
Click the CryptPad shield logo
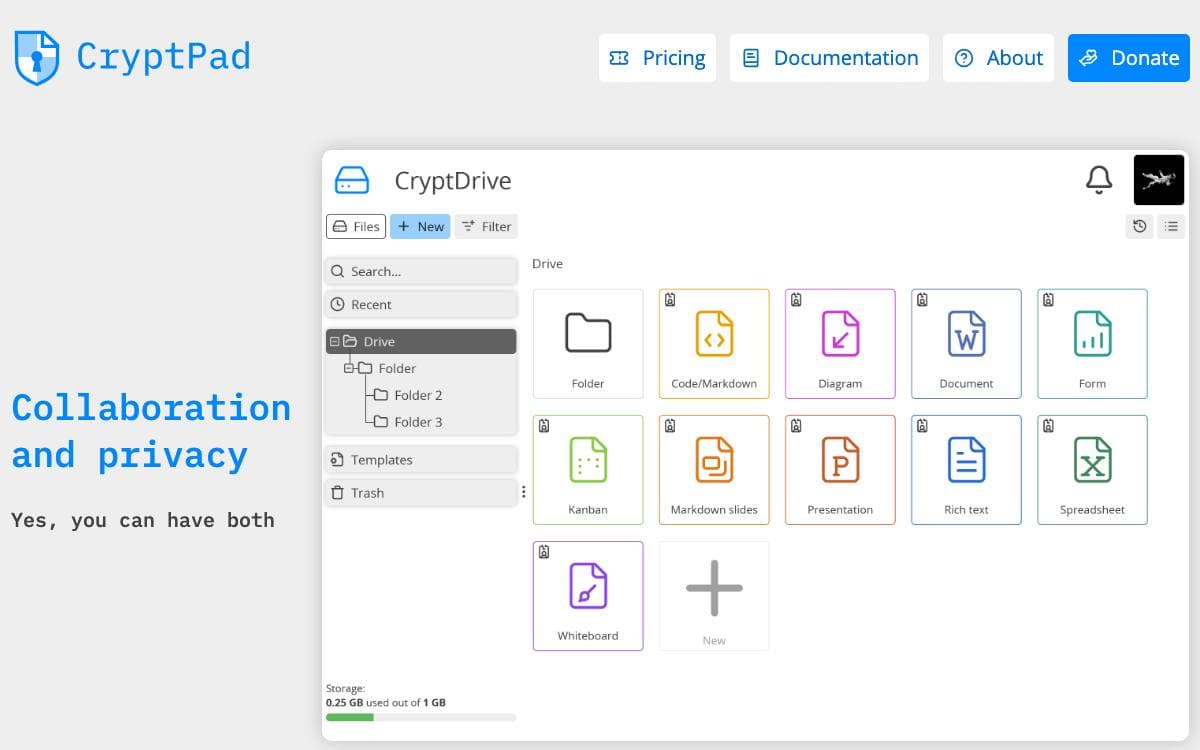pyautogui.click(x=37, y=57)
